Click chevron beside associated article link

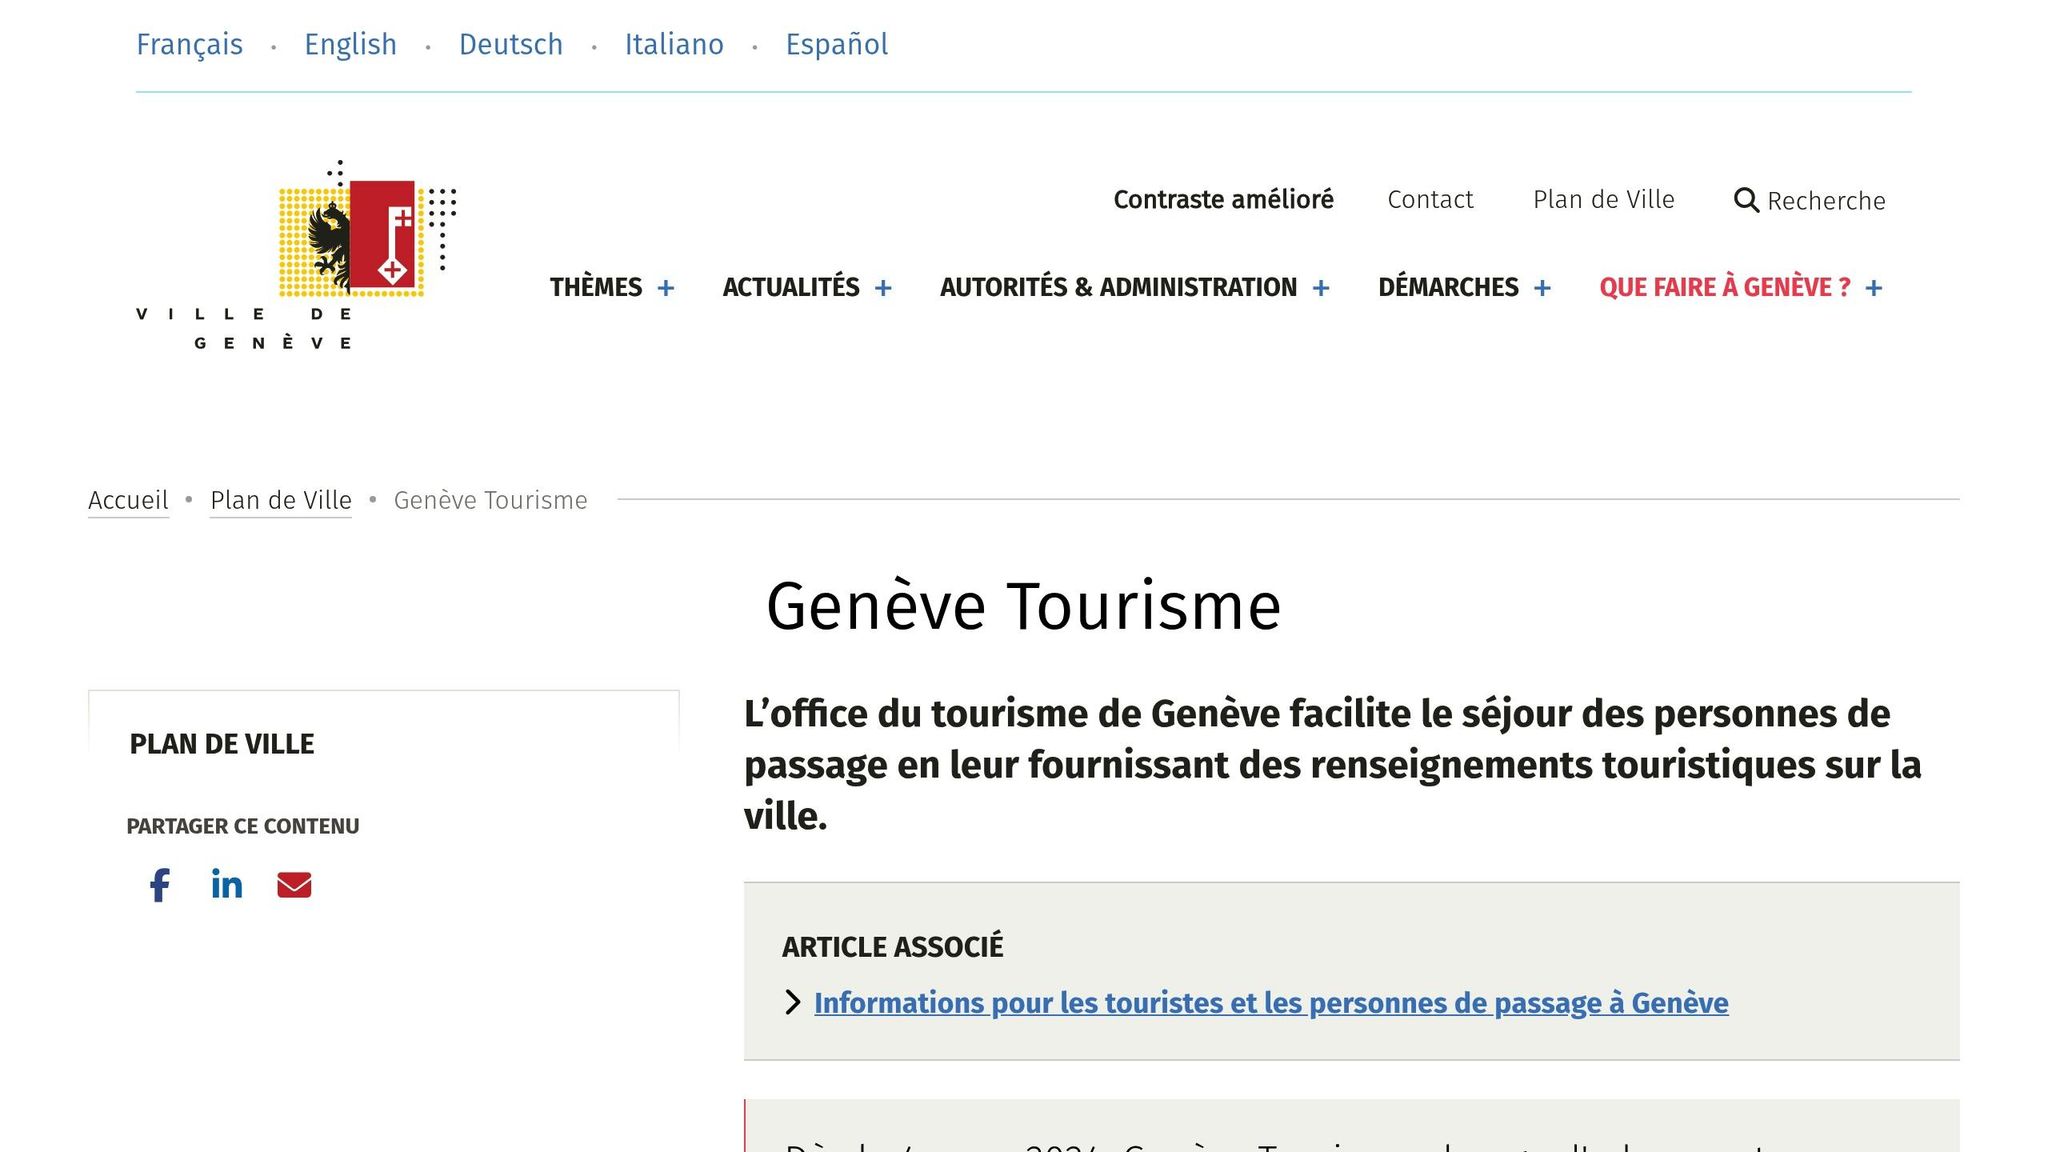[793, 1002]
